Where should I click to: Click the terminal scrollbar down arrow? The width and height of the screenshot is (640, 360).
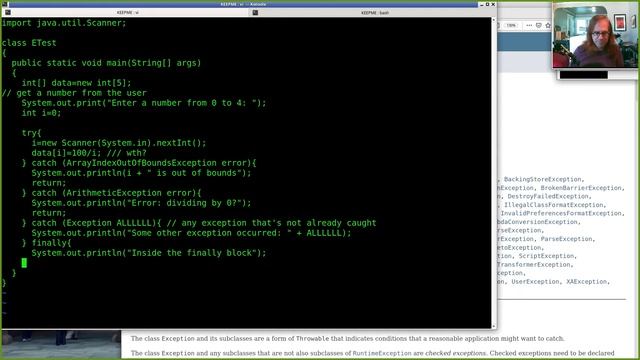pos(494,326)
